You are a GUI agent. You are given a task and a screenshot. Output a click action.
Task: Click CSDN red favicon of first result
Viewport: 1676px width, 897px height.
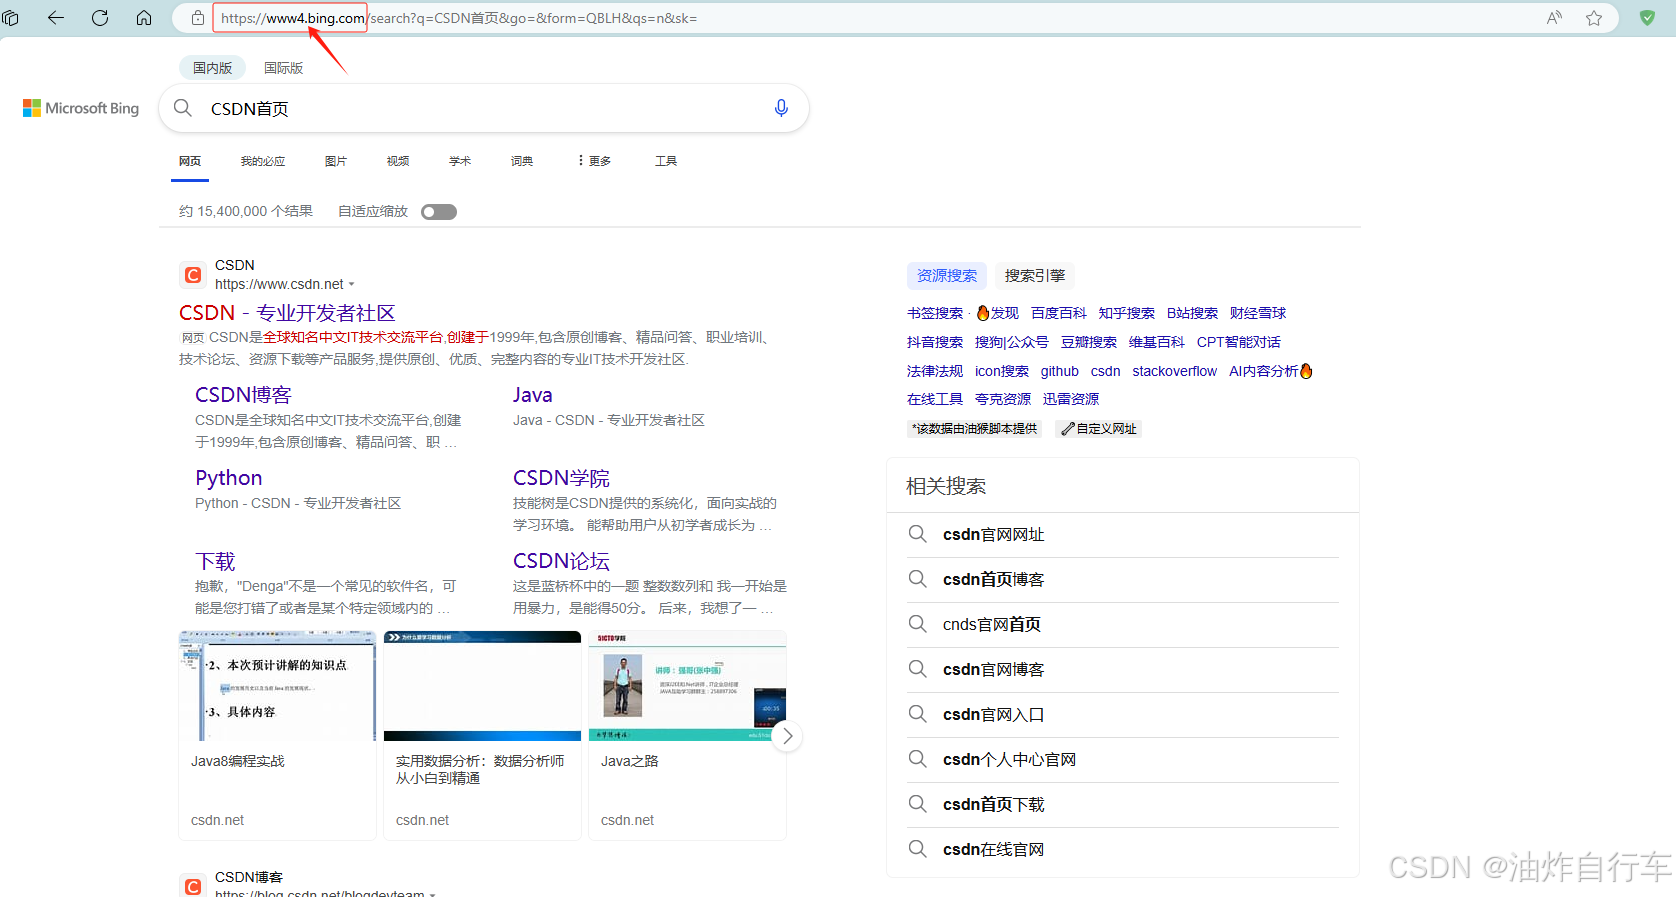click(193, 275)
